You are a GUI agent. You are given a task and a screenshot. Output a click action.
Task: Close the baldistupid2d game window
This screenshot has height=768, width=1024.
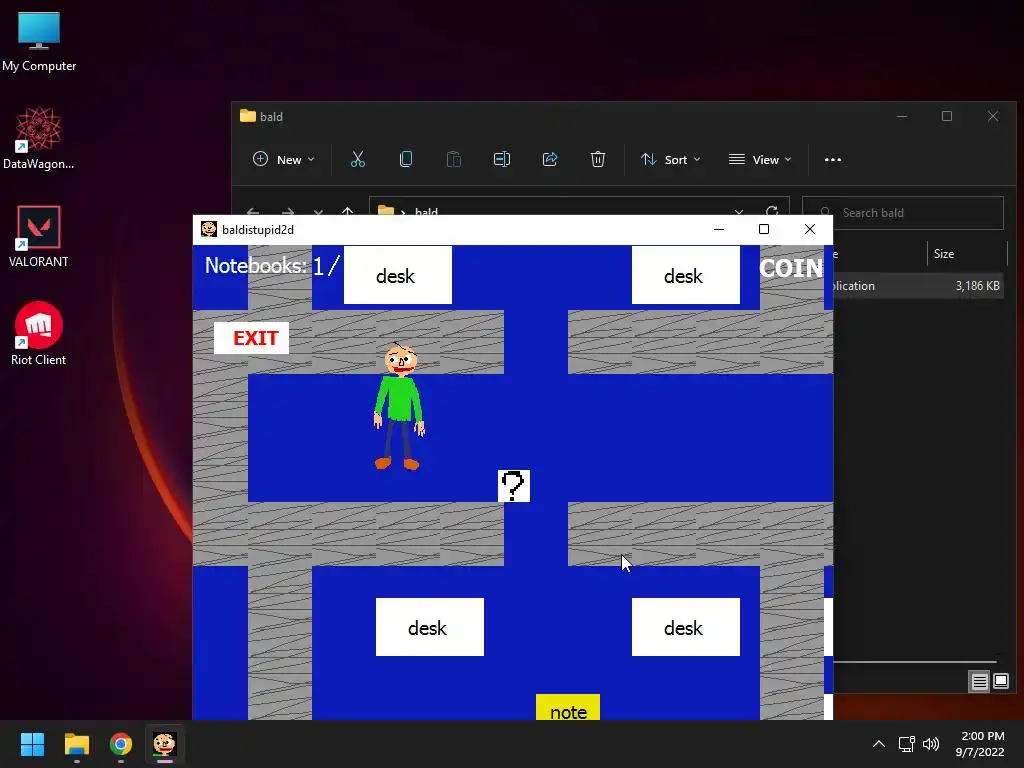coord(810,229)
